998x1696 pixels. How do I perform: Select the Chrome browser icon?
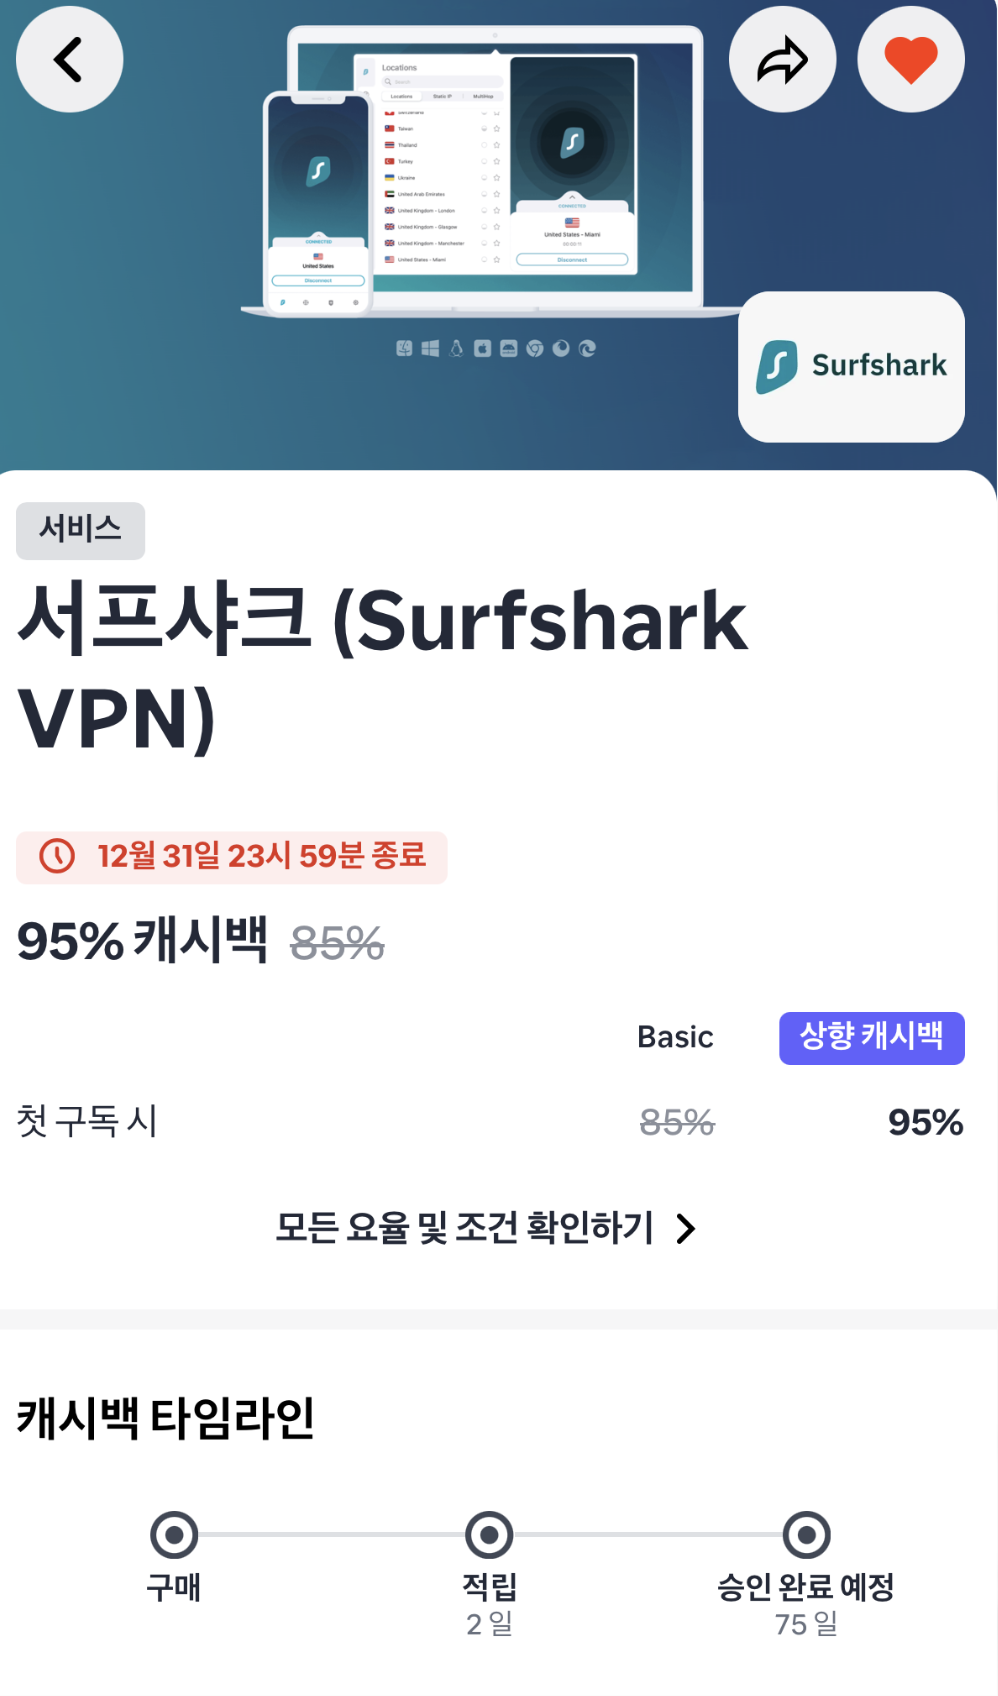535,348
